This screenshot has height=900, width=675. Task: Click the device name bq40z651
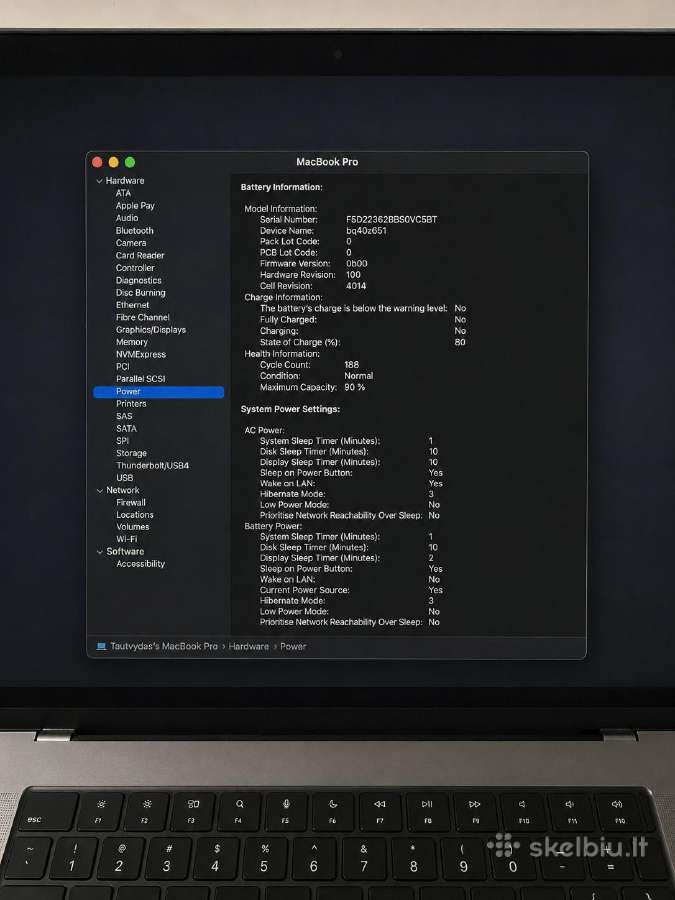366,230
